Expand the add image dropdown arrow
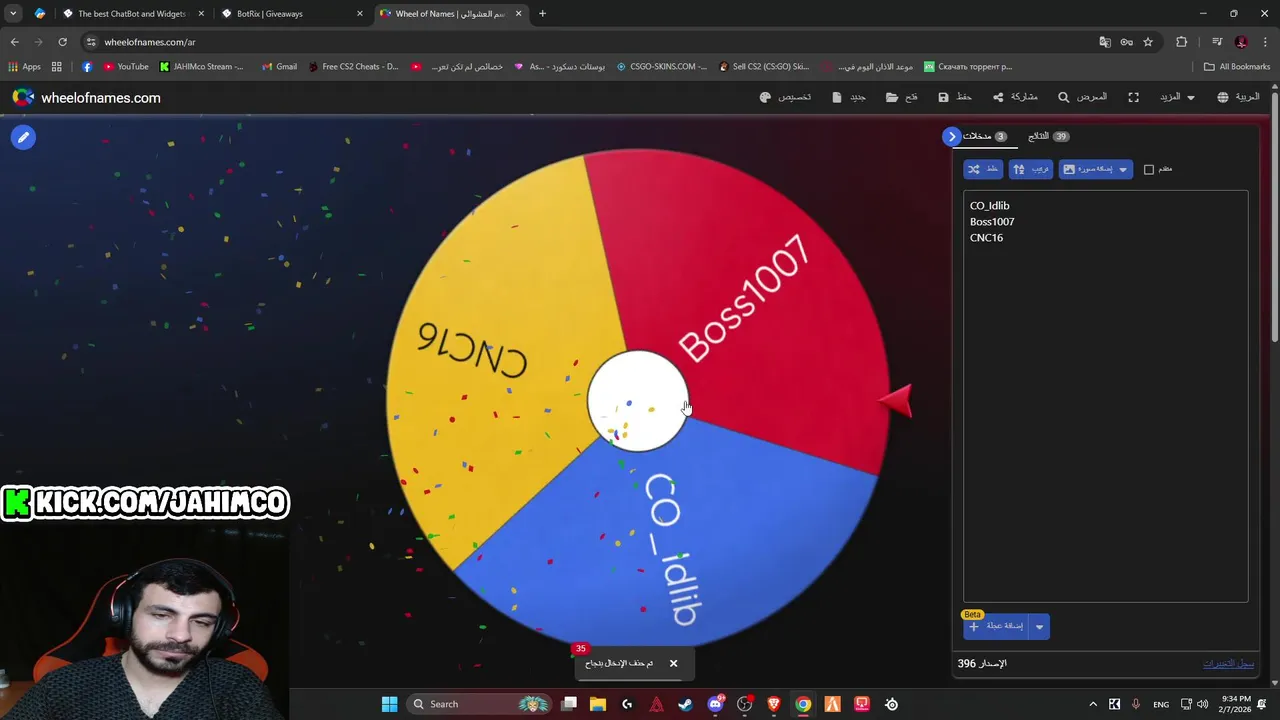Viewport: 1280px width, 720px height. [1123, 169]
